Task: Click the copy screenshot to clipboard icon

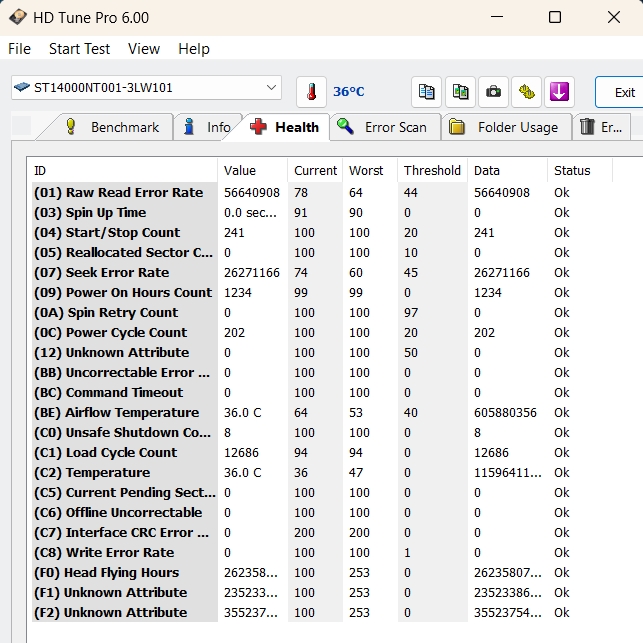Action: click(460, 91)
